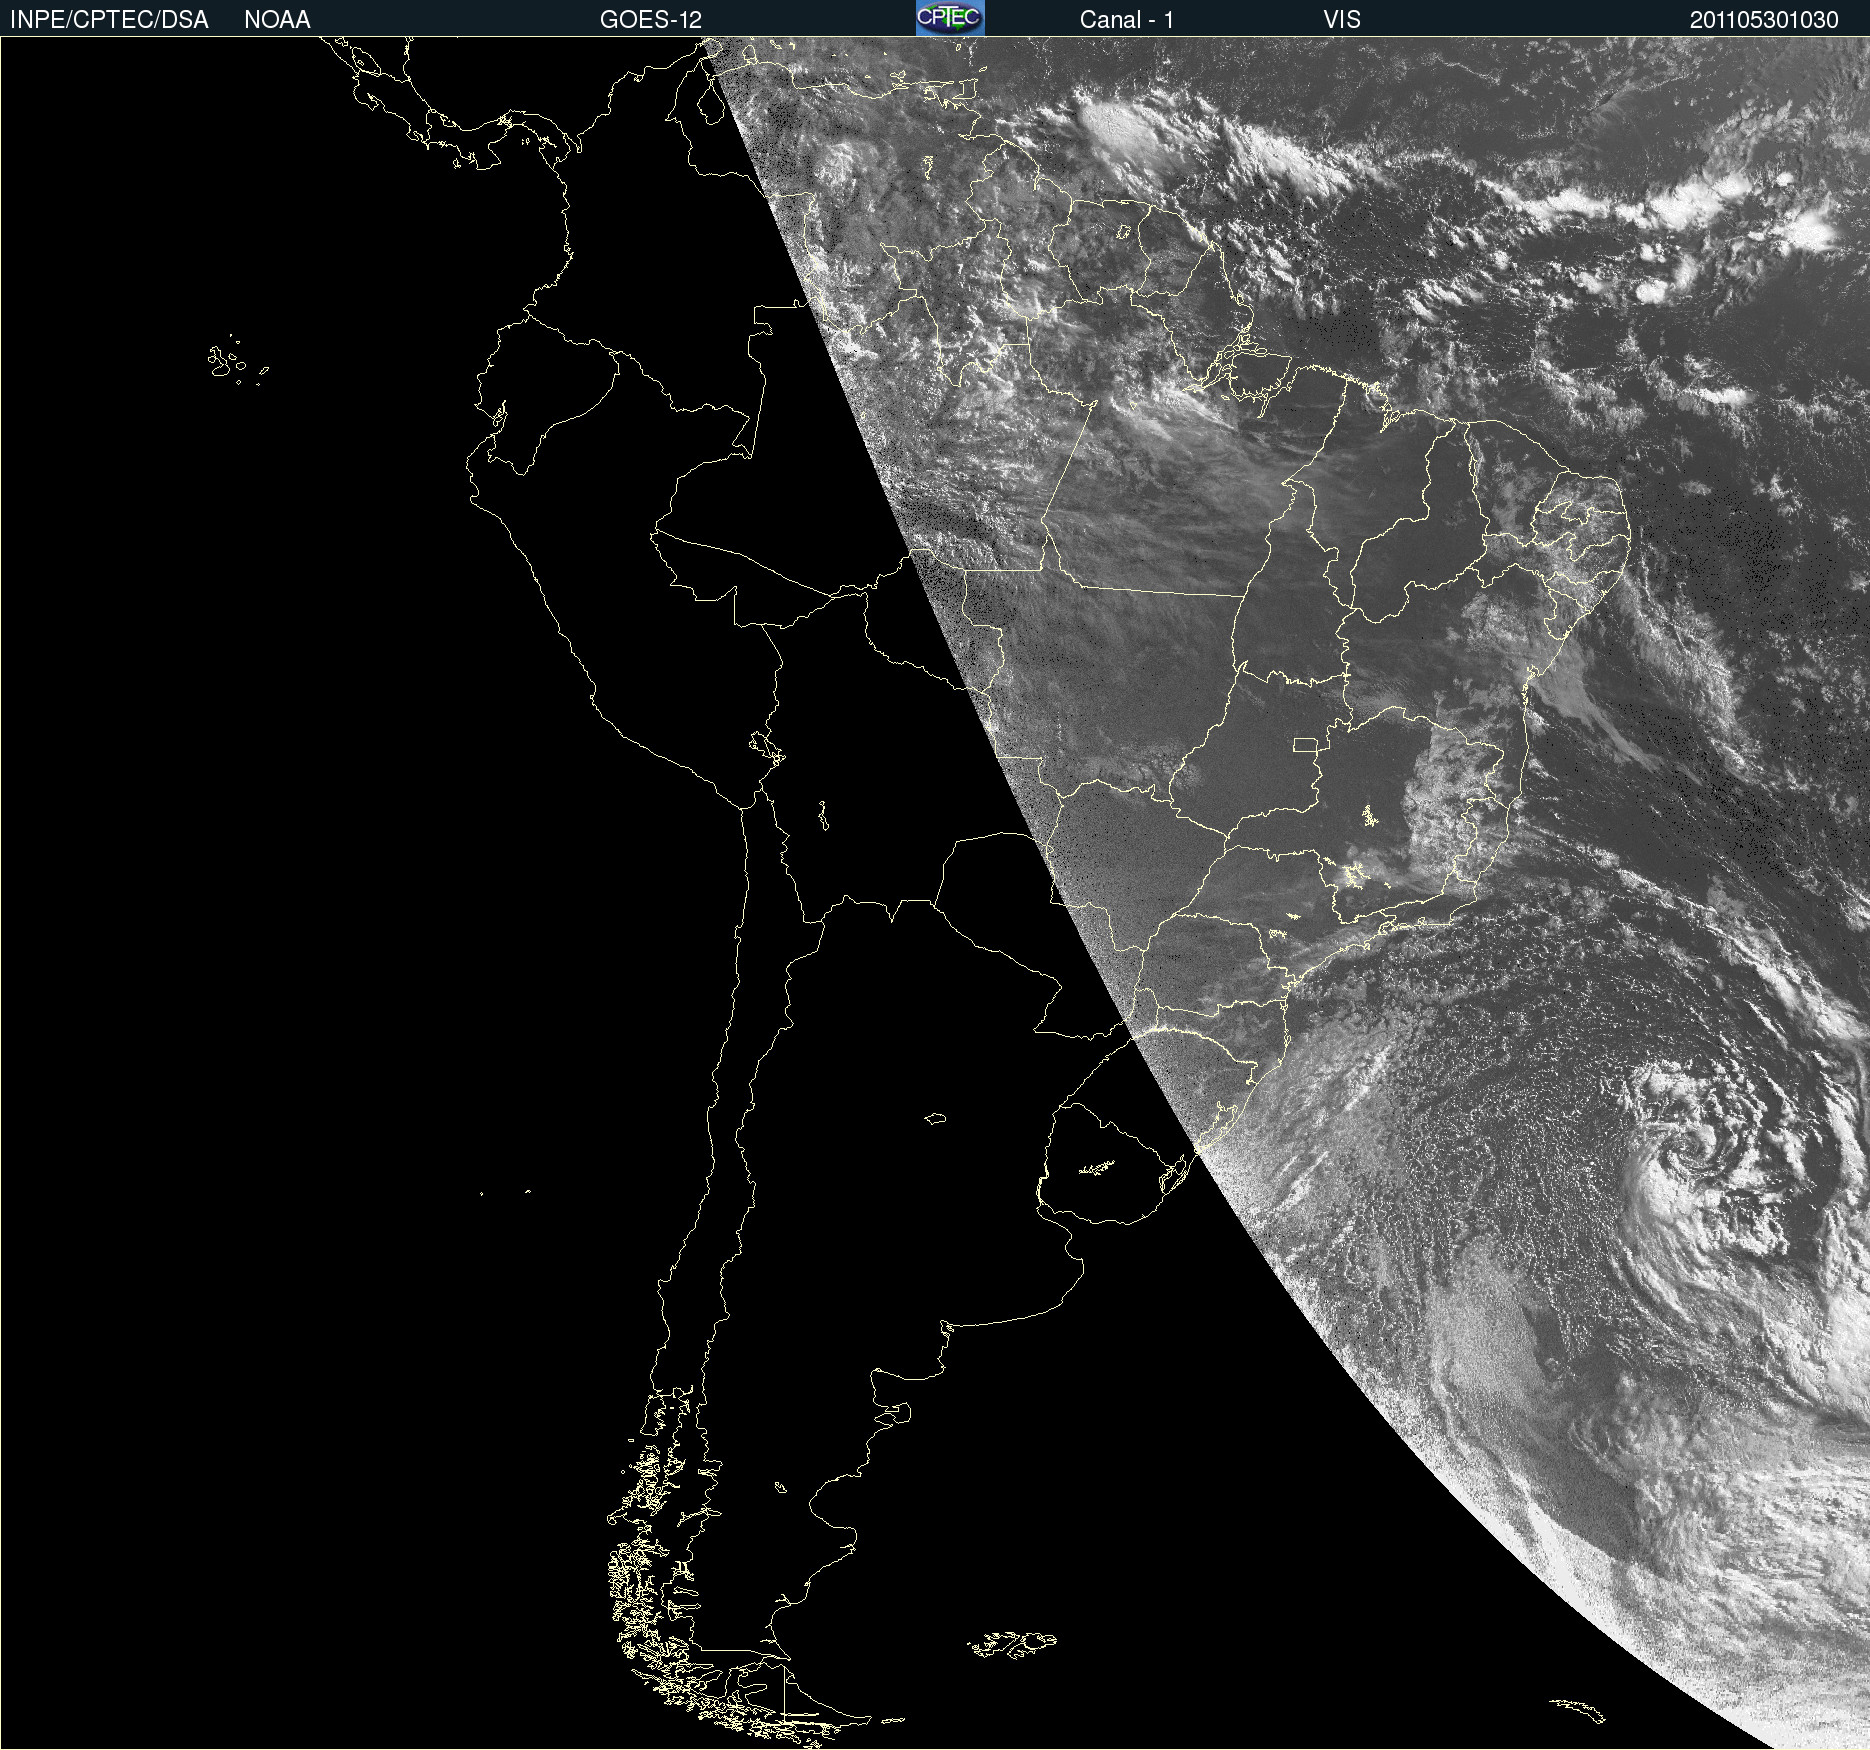Click the 'Canal - 1' channel label
Viewport: 1870px width, 1750px height.
point(1126,20)
